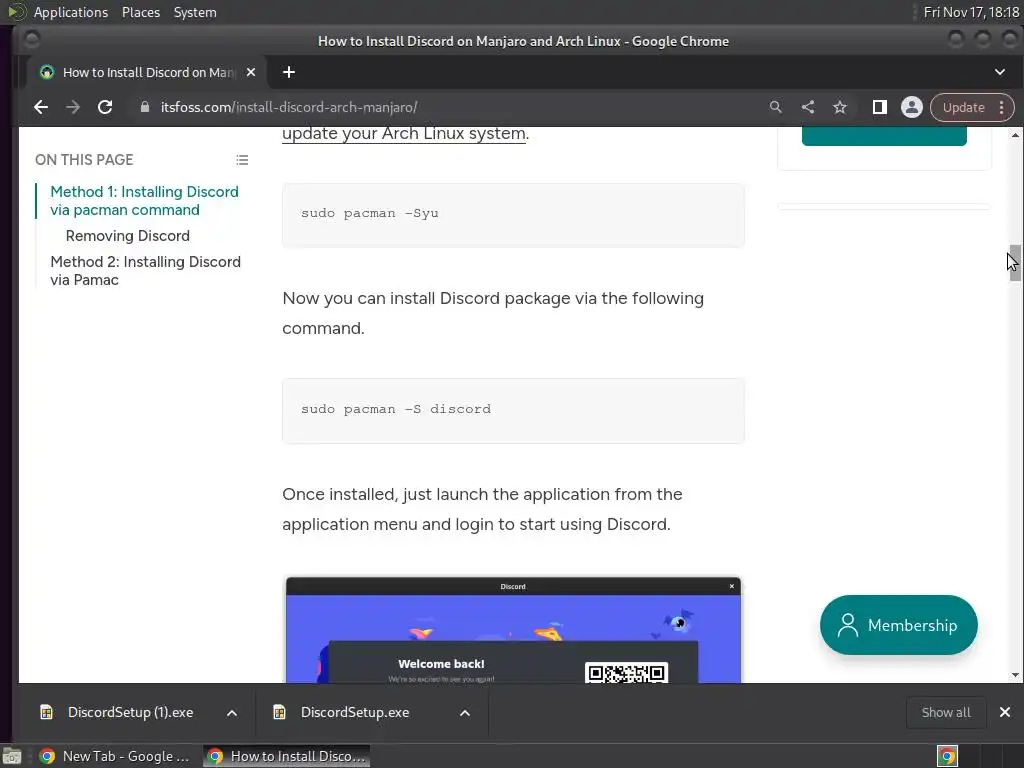
Task: Click the scrollbar down arrow
Action: [1015, 675]
